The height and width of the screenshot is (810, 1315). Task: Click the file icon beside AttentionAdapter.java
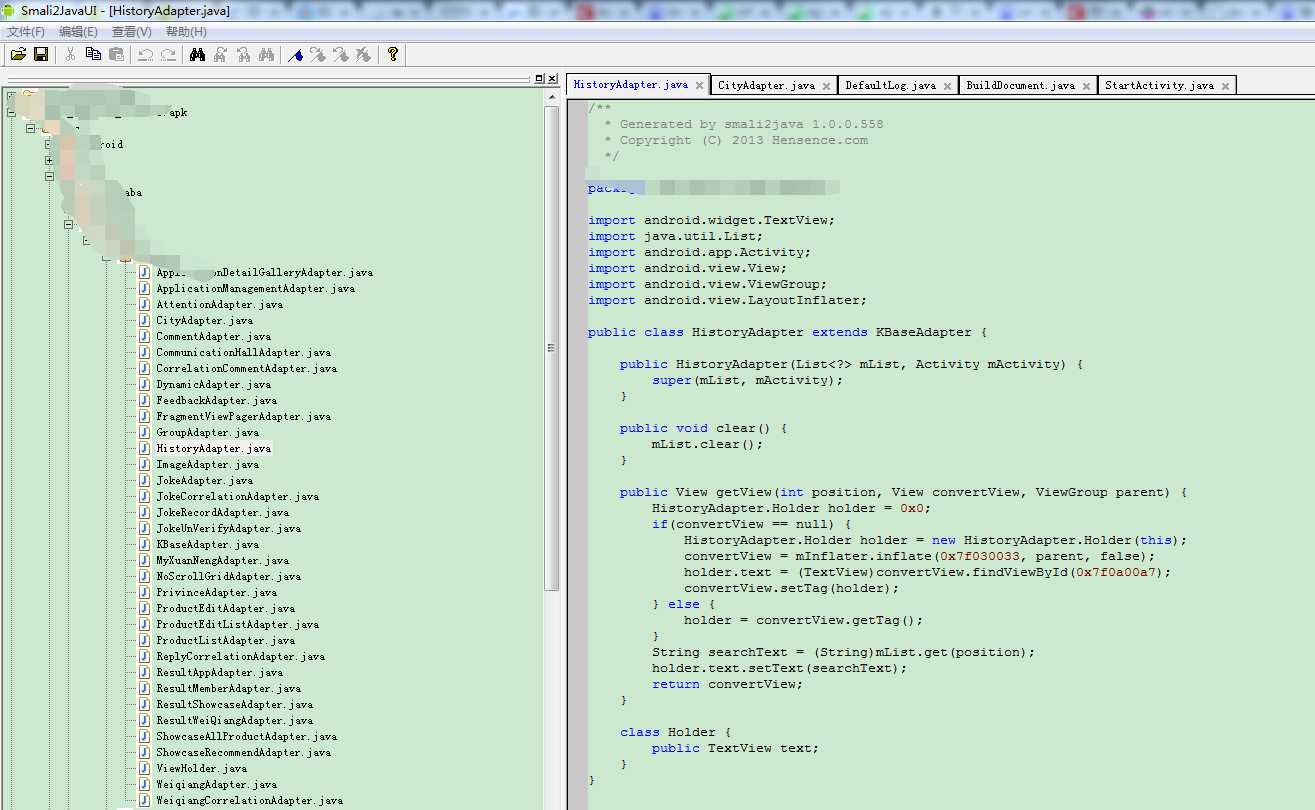(144, 304)
